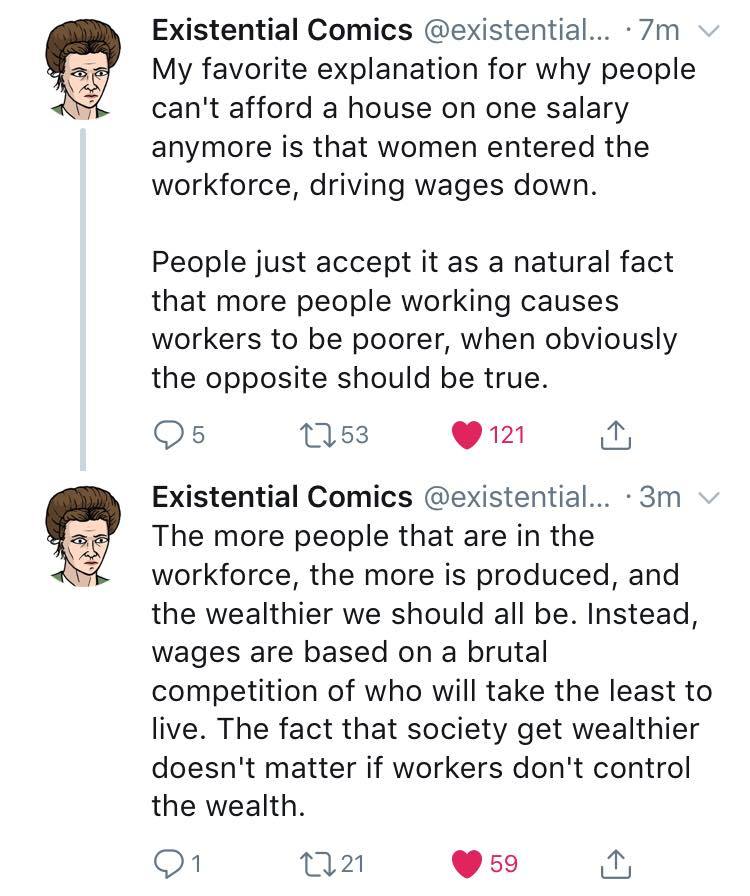Reply to the second tweet via comment icon

pos(167,863)
